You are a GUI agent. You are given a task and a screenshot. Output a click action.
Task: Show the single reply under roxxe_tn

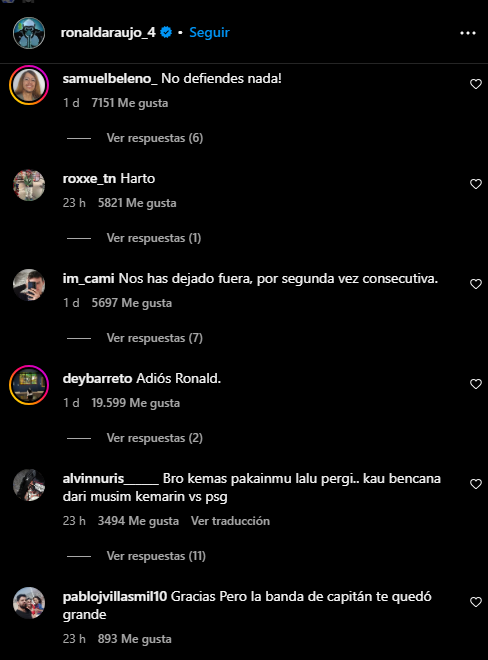point(154,238)
